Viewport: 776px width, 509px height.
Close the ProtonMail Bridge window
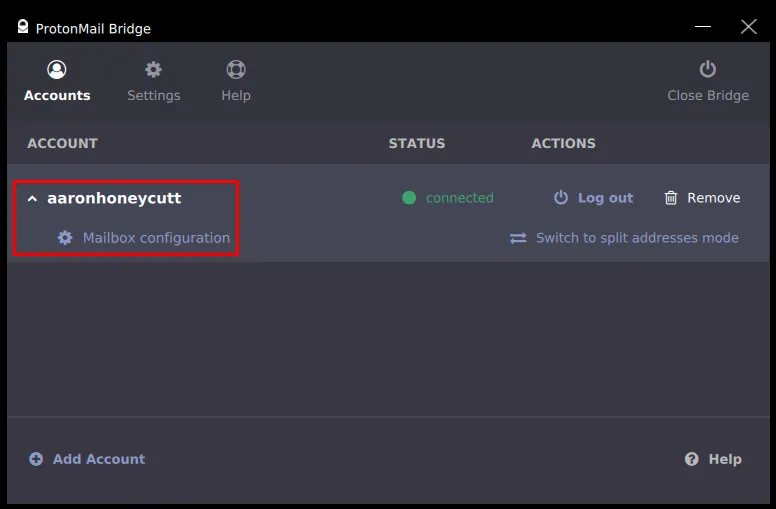749,26
